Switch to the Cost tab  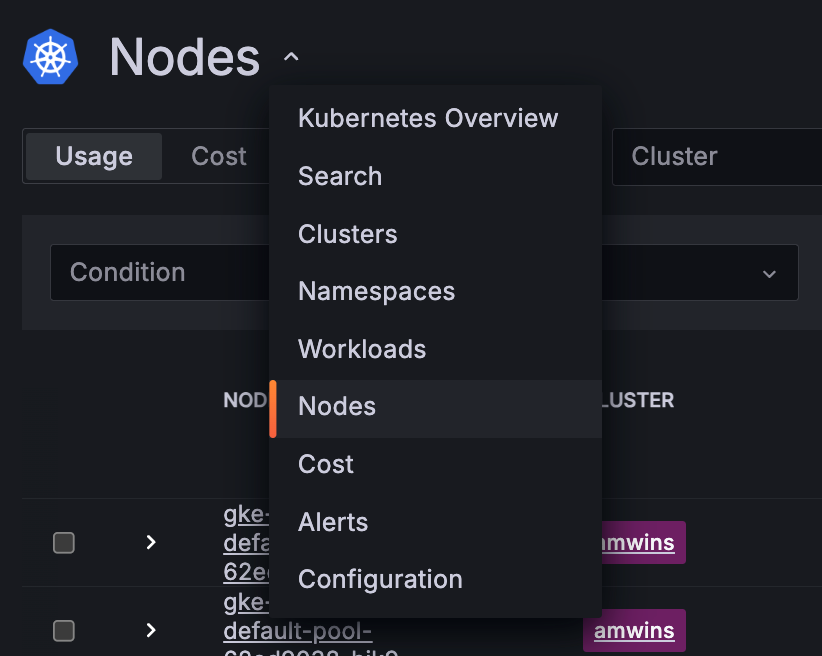pyautogui.click(x=219, y=157)
